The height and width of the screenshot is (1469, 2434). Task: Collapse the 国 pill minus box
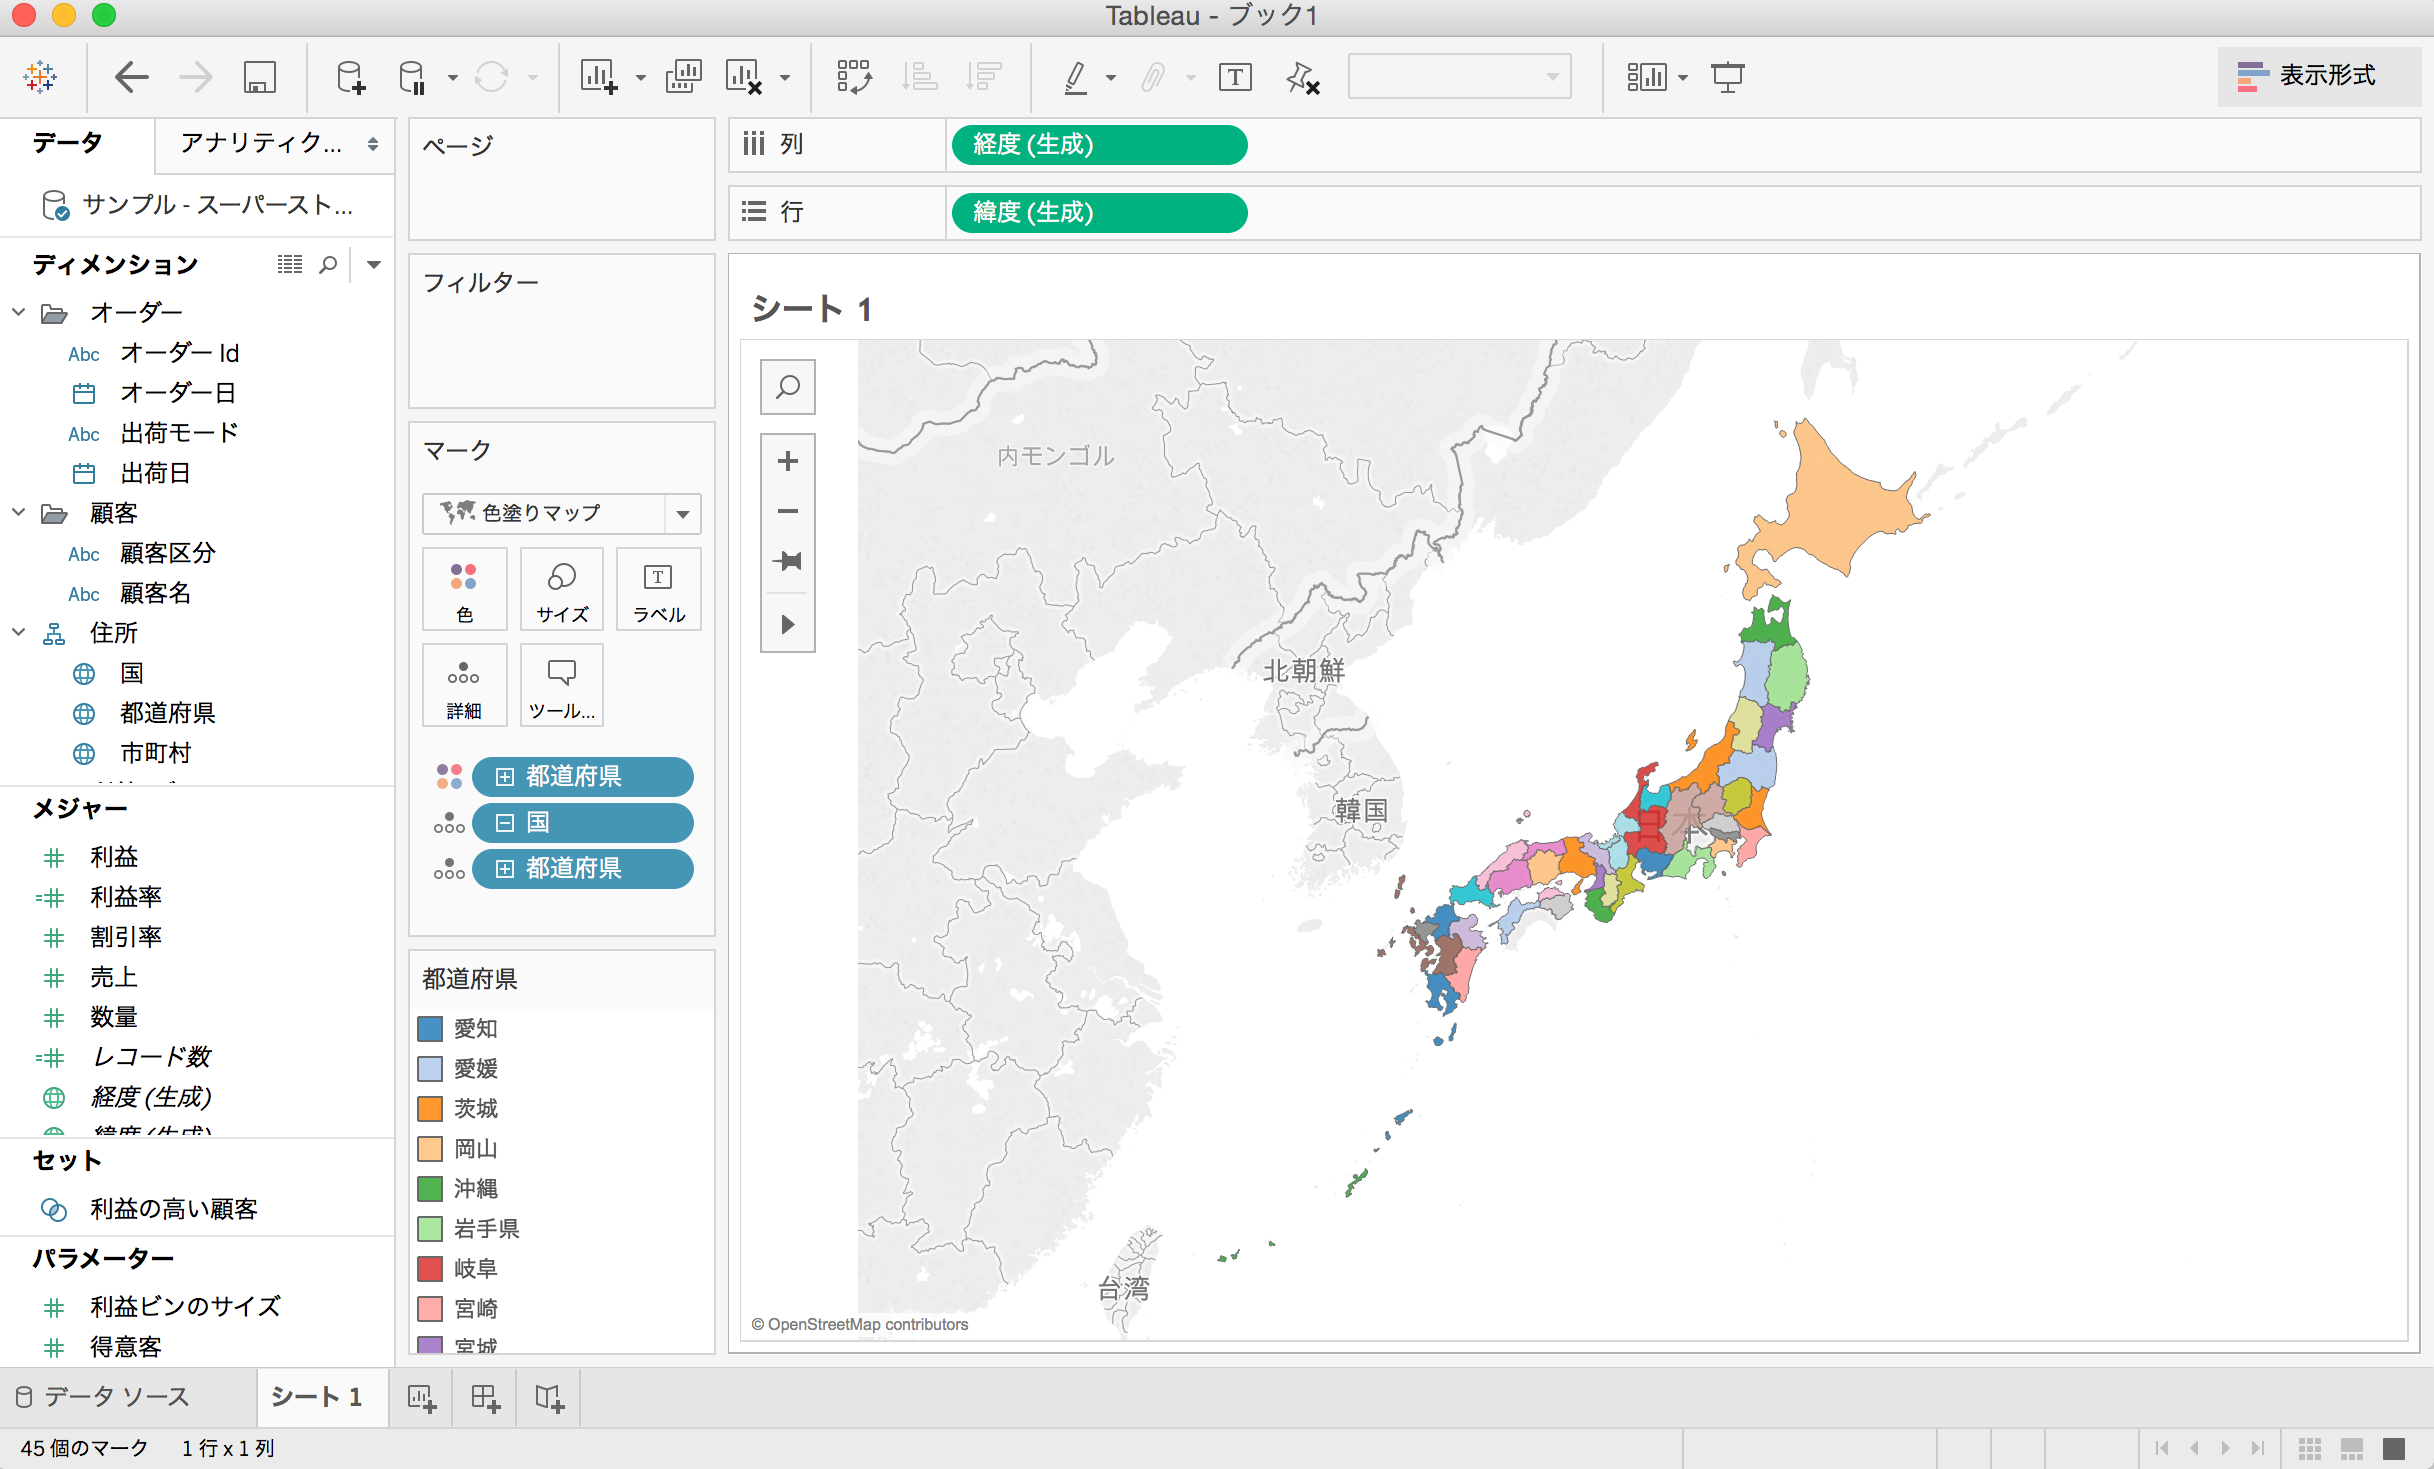click(505, 823)
